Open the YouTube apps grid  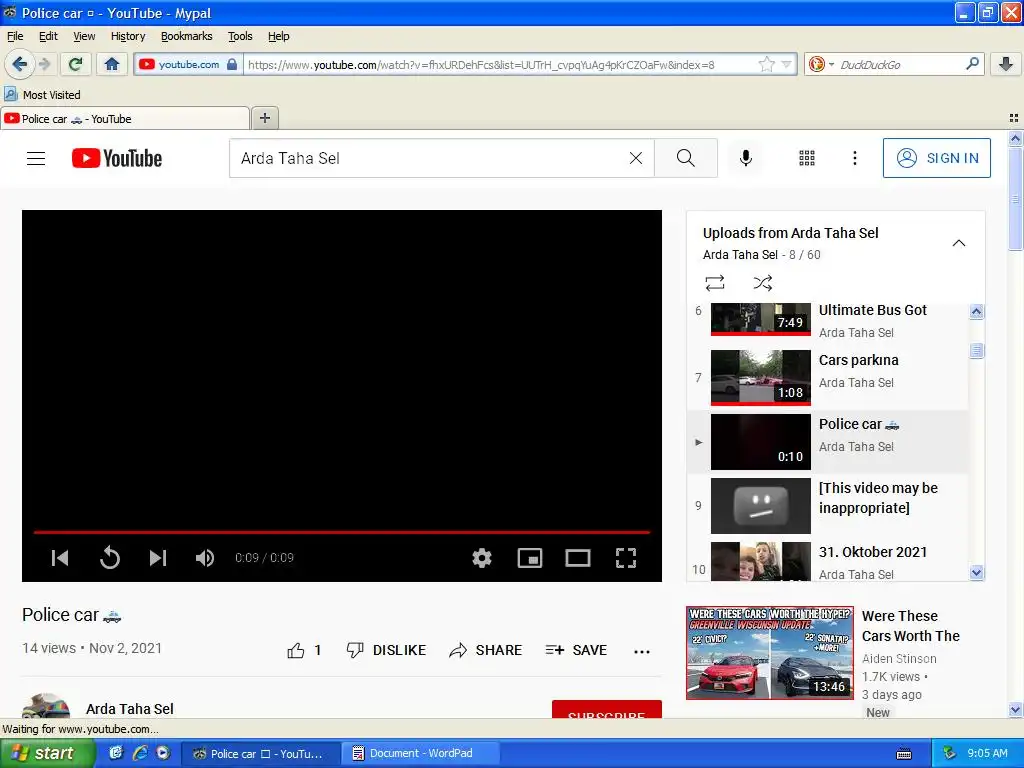pyautogui.click(x=807, y=158)
